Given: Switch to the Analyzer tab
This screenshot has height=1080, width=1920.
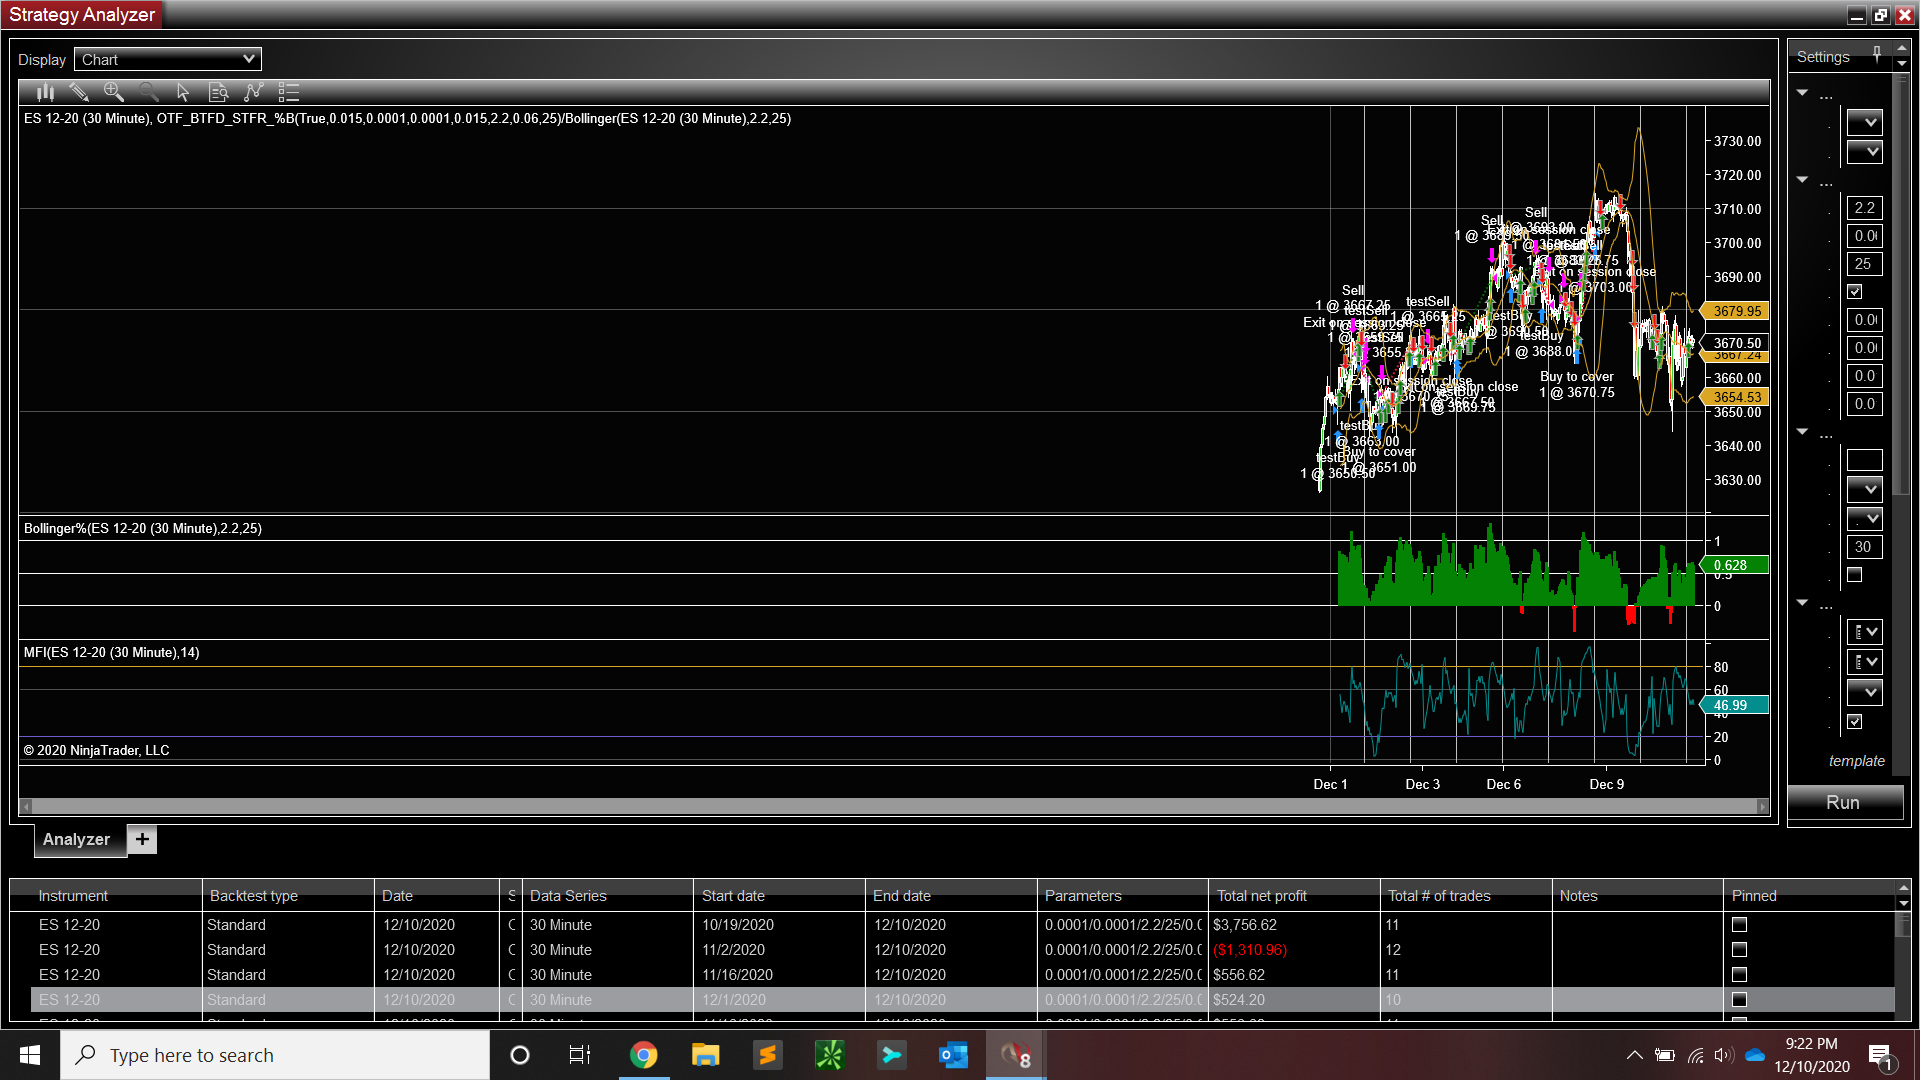Looking at the screenshot, I should coord(77,840).
